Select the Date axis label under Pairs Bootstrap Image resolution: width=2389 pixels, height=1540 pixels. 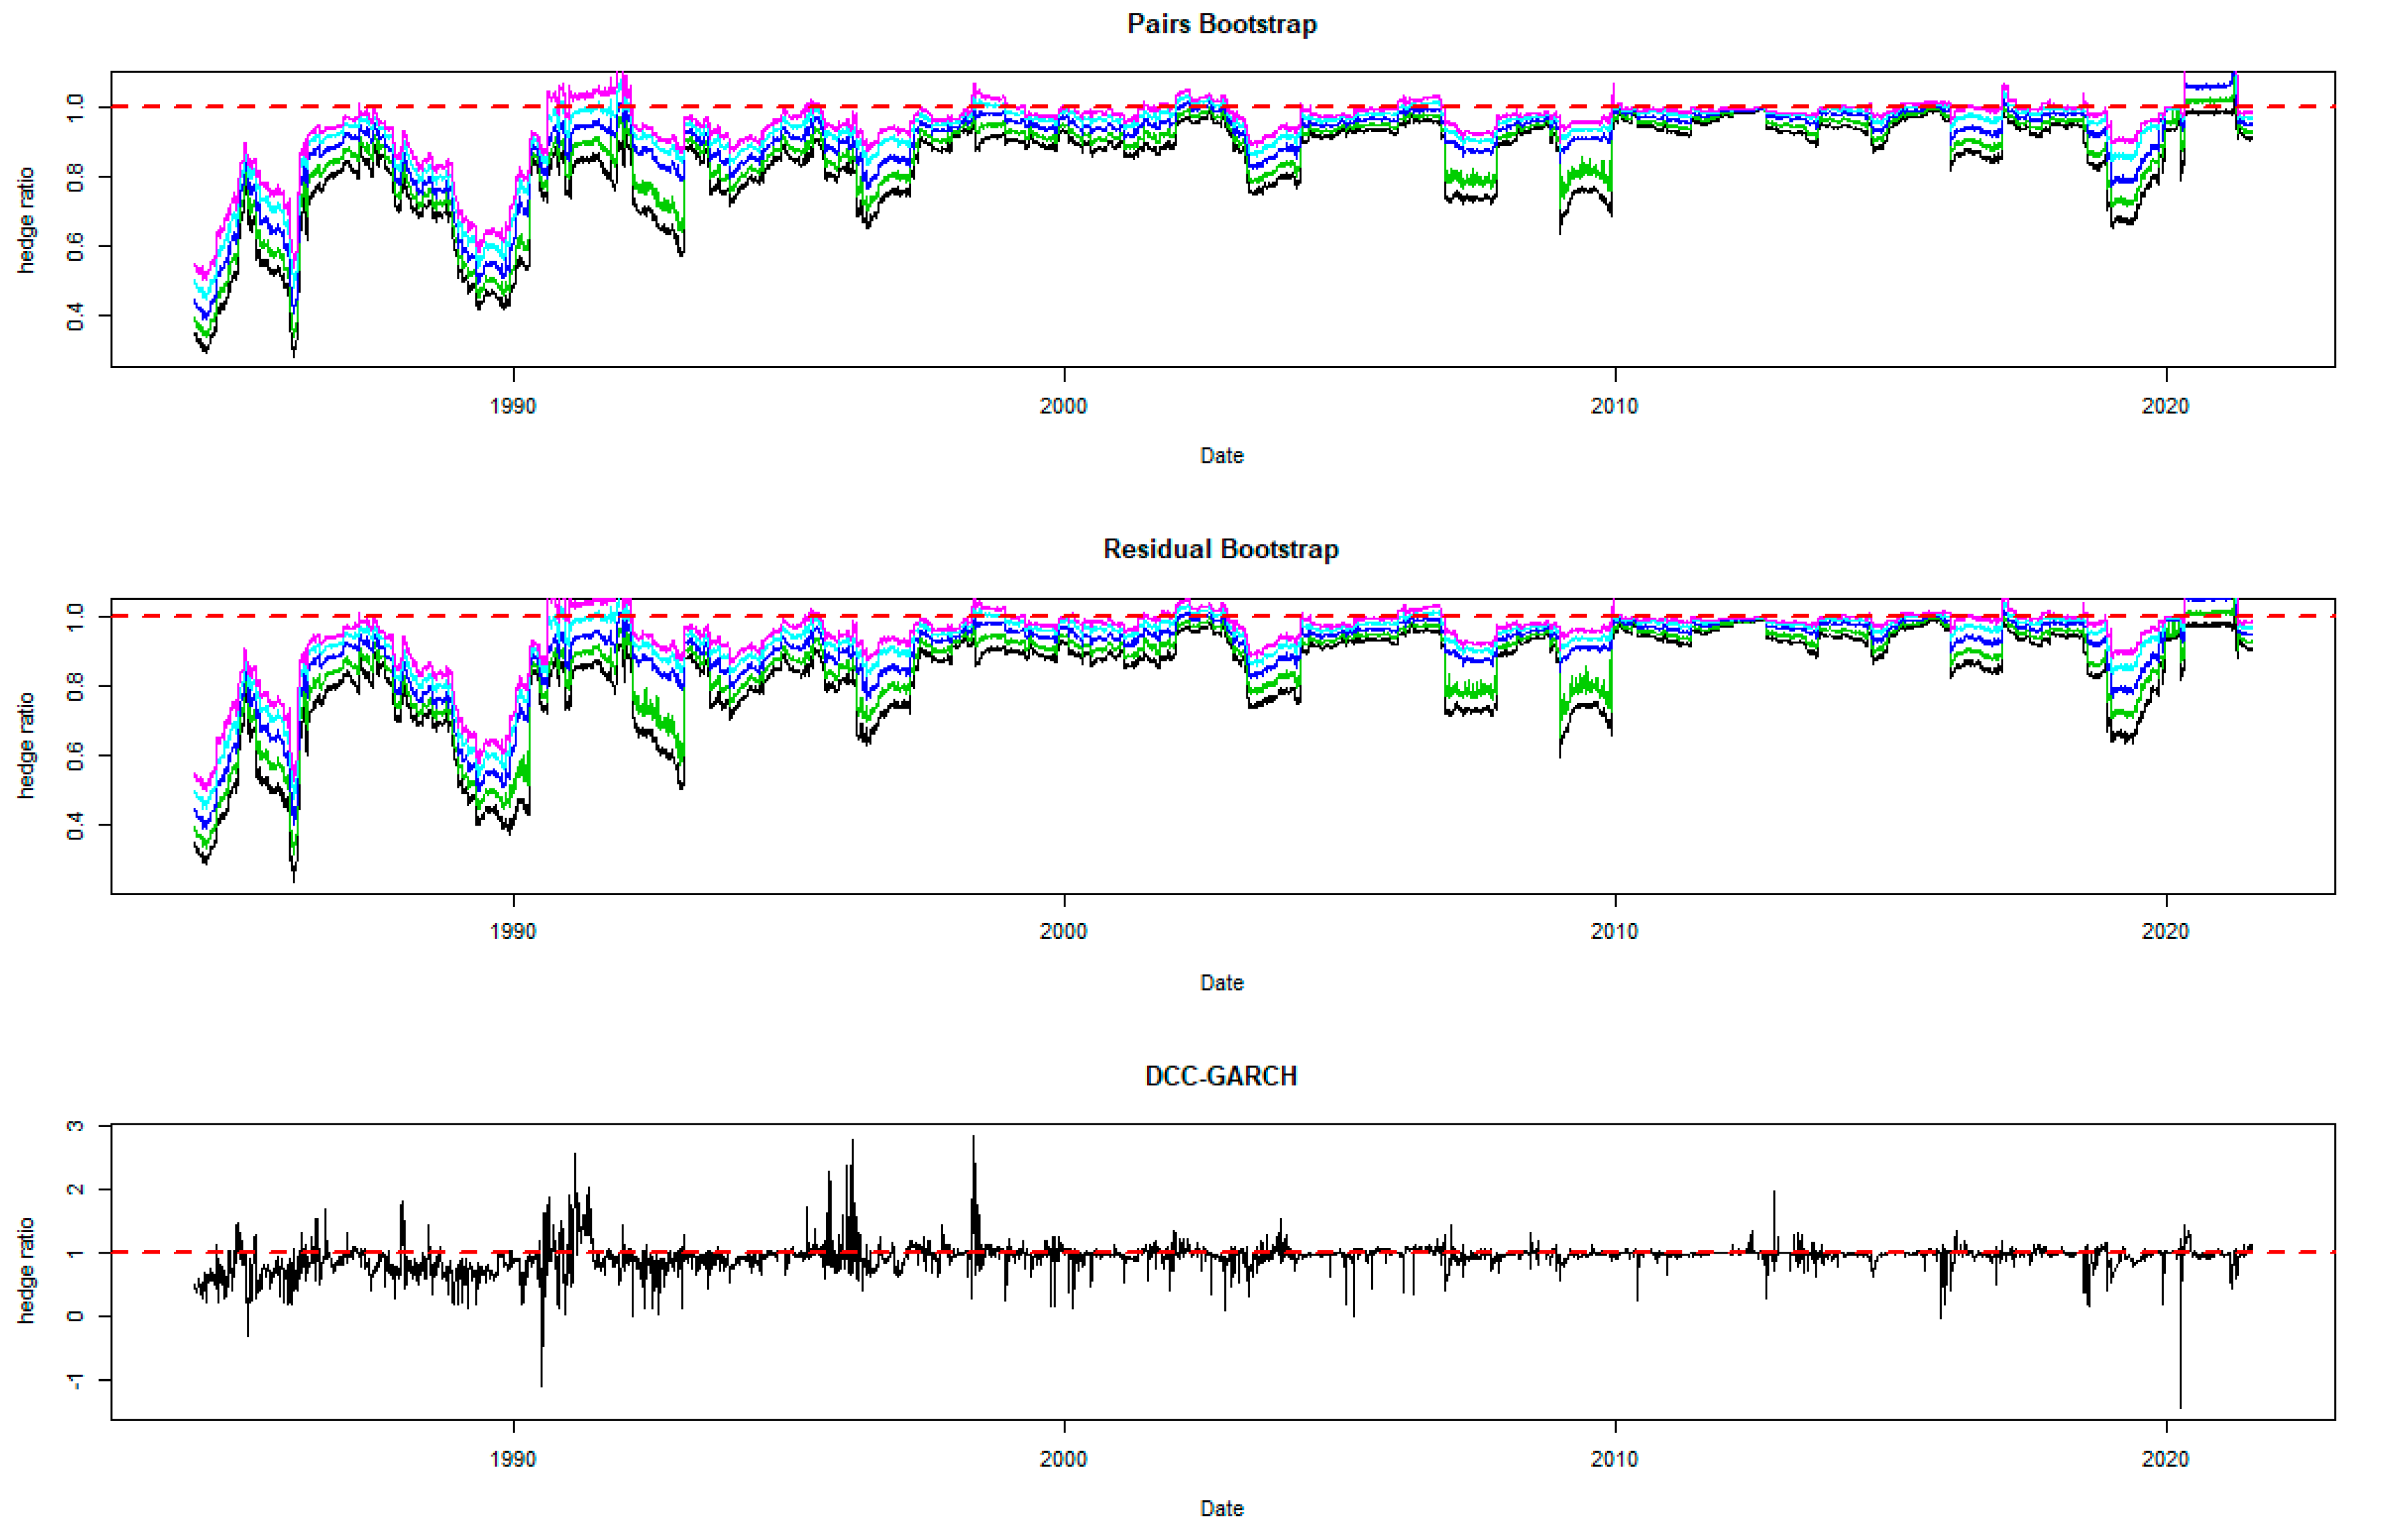(x=1221, y=456)
